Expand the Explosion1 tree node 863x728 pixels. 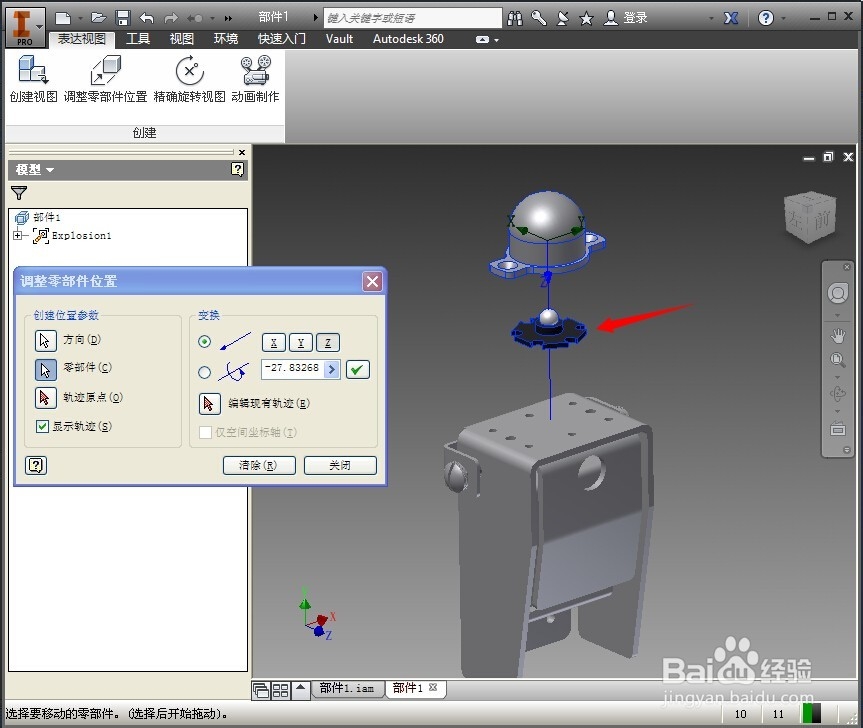click(18, 236)
